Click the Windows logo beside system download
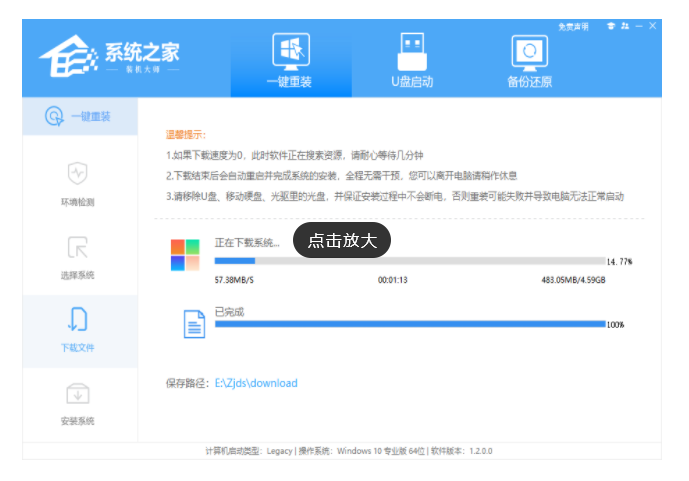Image resolution: width=689 pixels, height=481 pixels. point(185,255)
